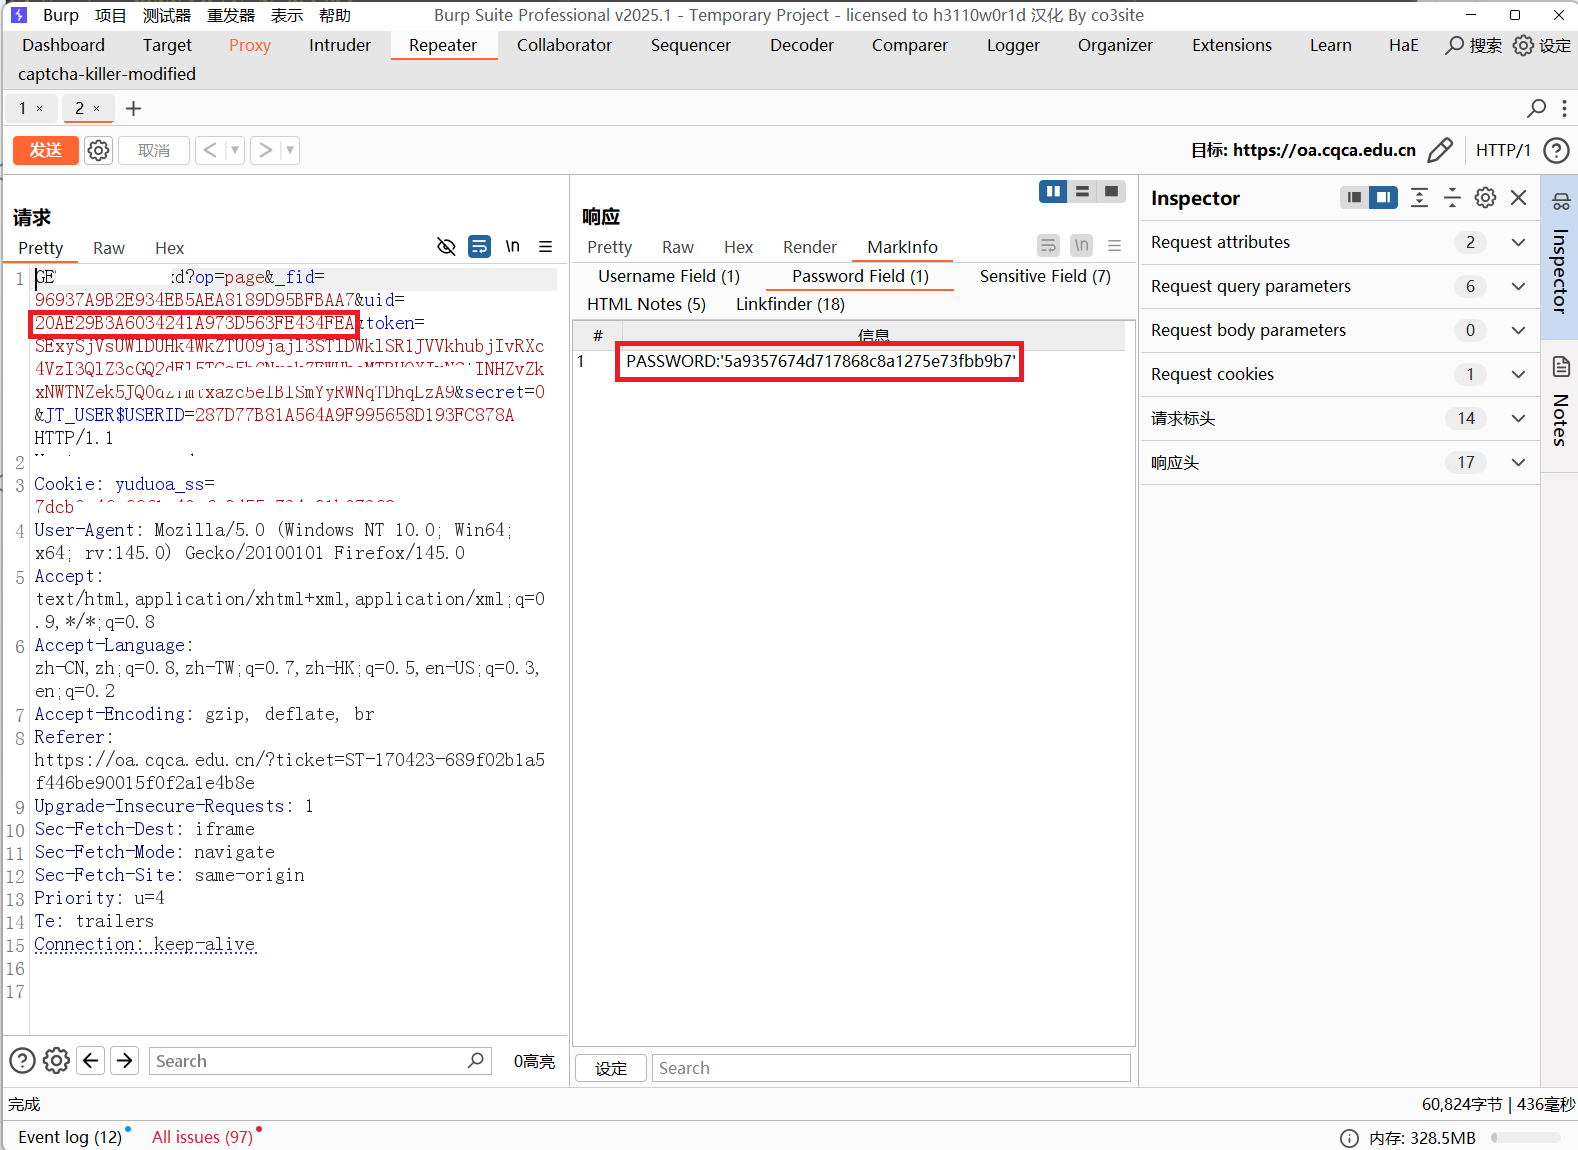Expand Request cookies section
The image size is (1578, 1150).
pos(1518,374)
